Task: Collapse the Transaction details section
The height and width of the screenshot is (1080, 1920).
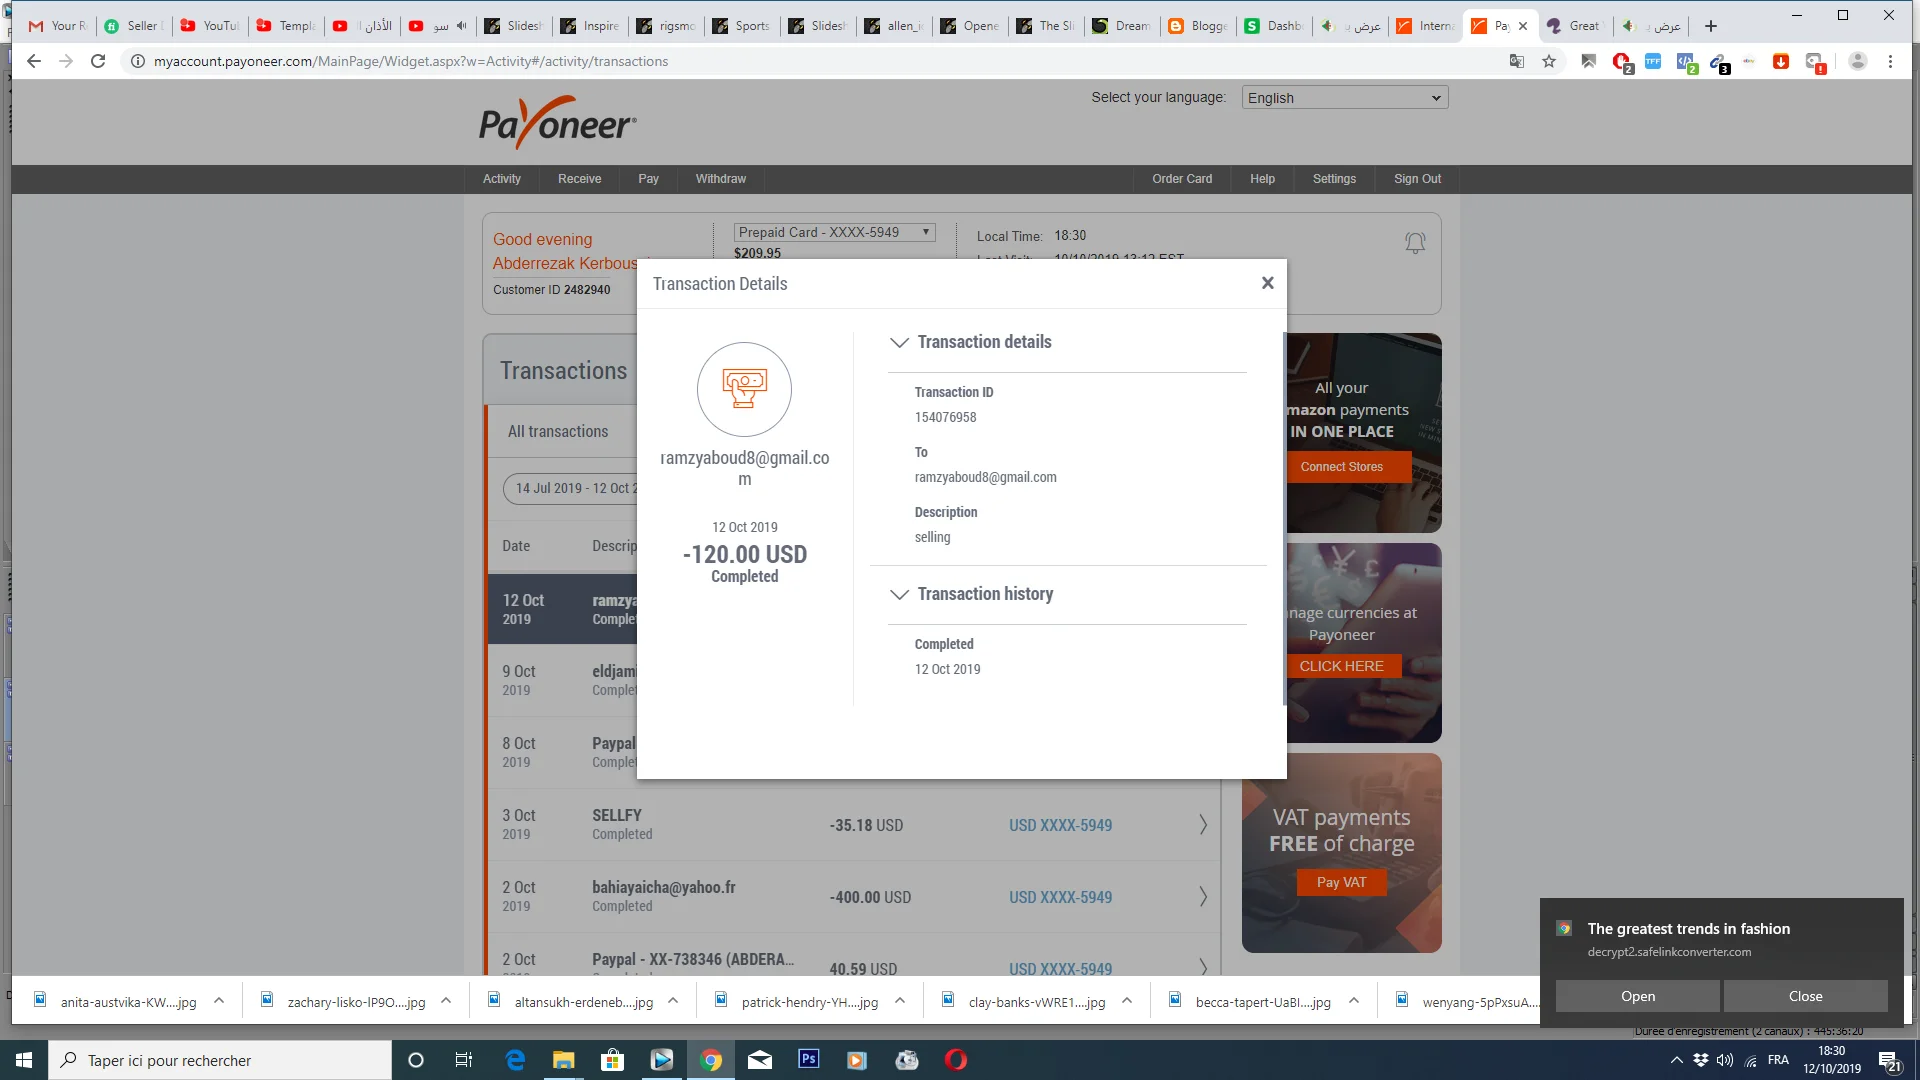Action: 899,342
